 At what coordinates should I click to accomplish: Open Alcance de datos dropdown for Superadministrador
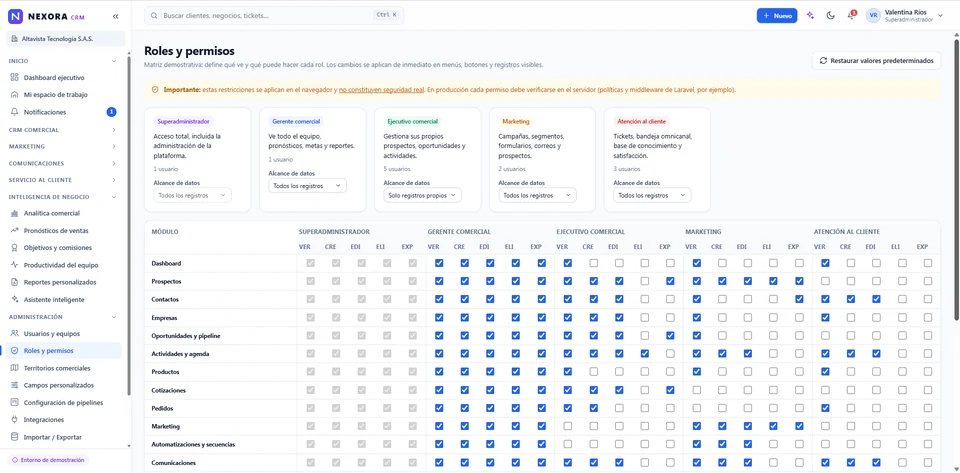click(x=192, y=195)
